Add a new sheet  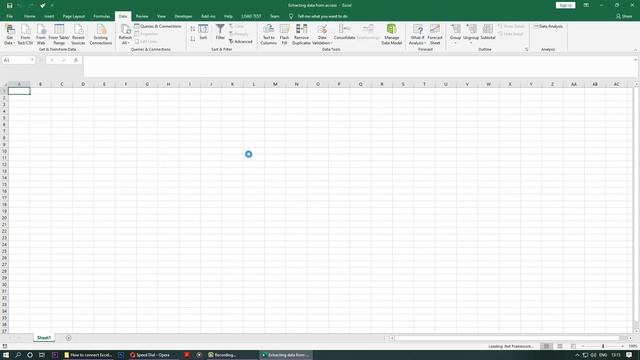pos(69,338)
